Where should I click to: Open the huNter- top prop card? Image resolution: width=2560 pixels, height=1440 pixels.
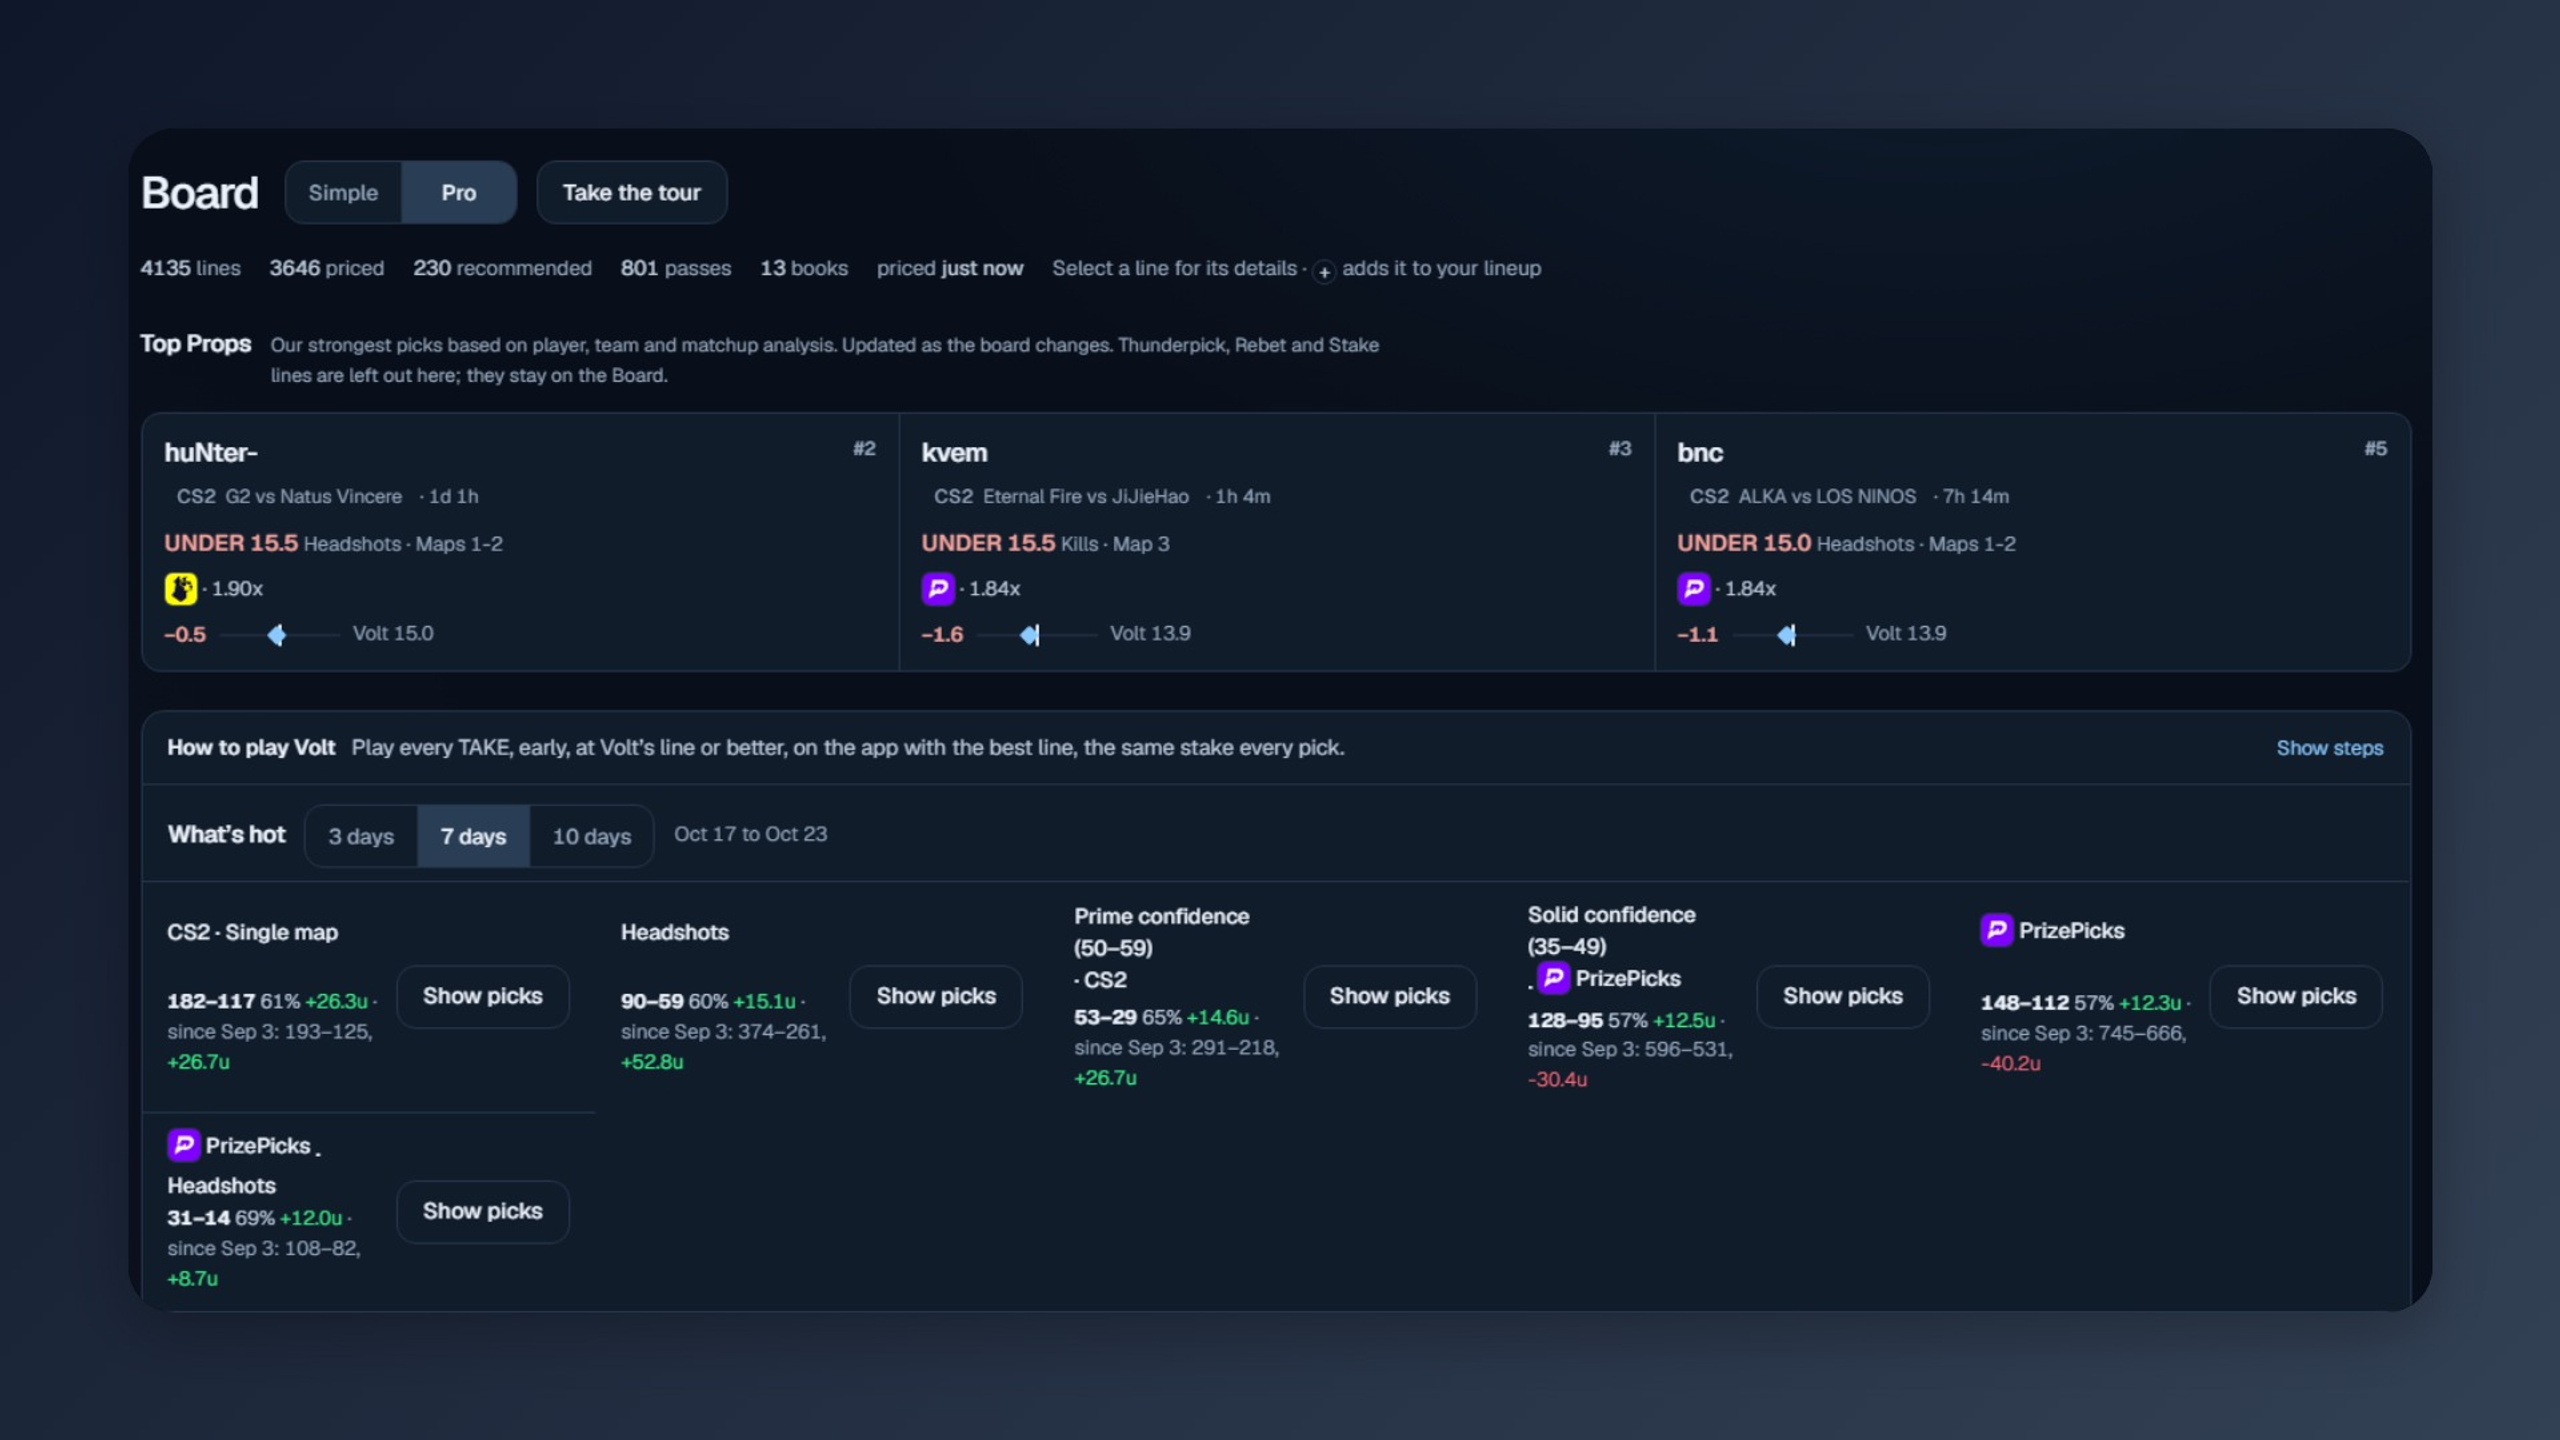(x=521, y=542)
